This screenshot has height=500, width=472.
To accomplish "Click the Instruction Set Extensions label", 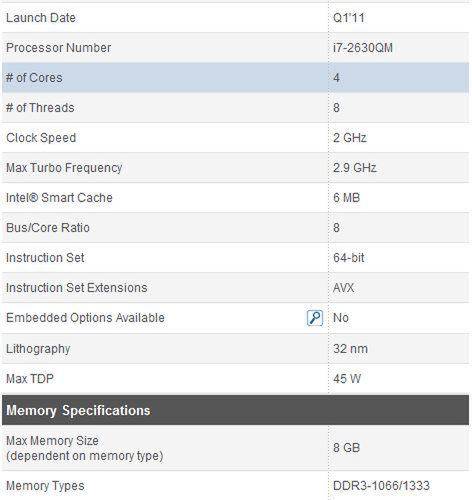I will [76, 288].
